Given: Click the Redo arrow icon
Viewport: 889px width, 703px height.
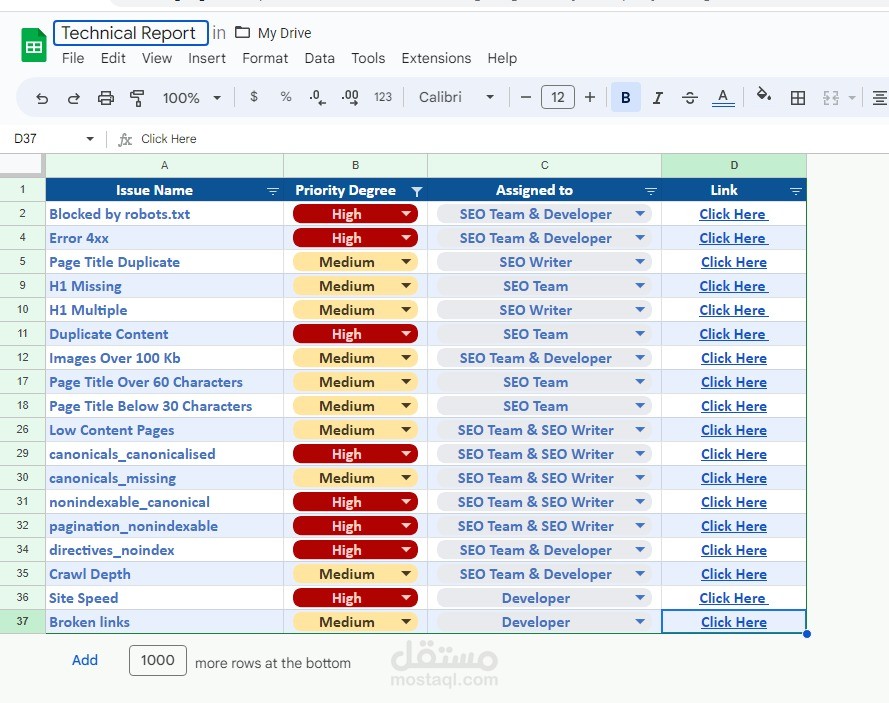Looking at the screenshot, I should (74, 98).
